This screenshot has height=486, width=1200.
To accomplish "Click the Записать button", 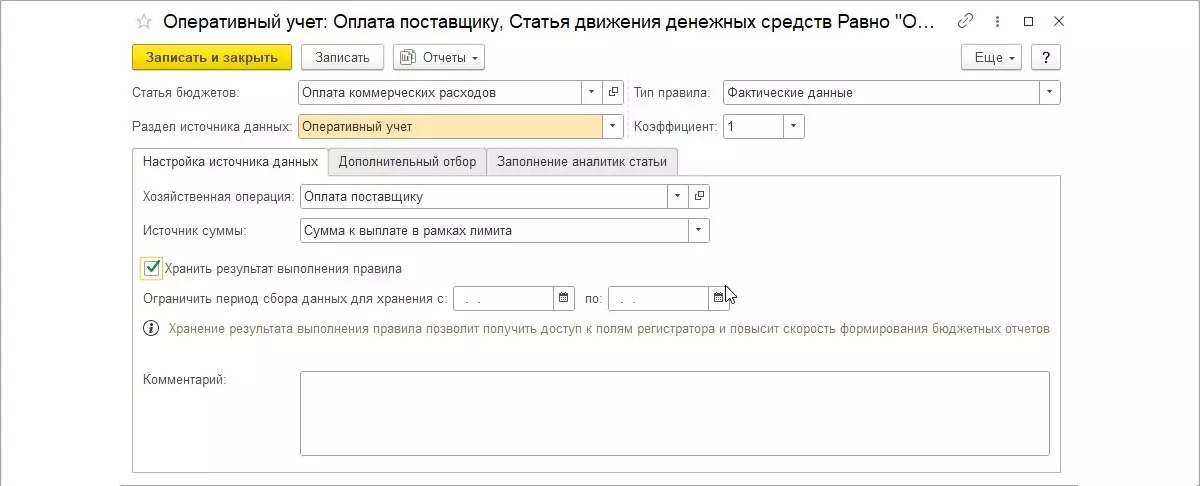I will point(342,58).
